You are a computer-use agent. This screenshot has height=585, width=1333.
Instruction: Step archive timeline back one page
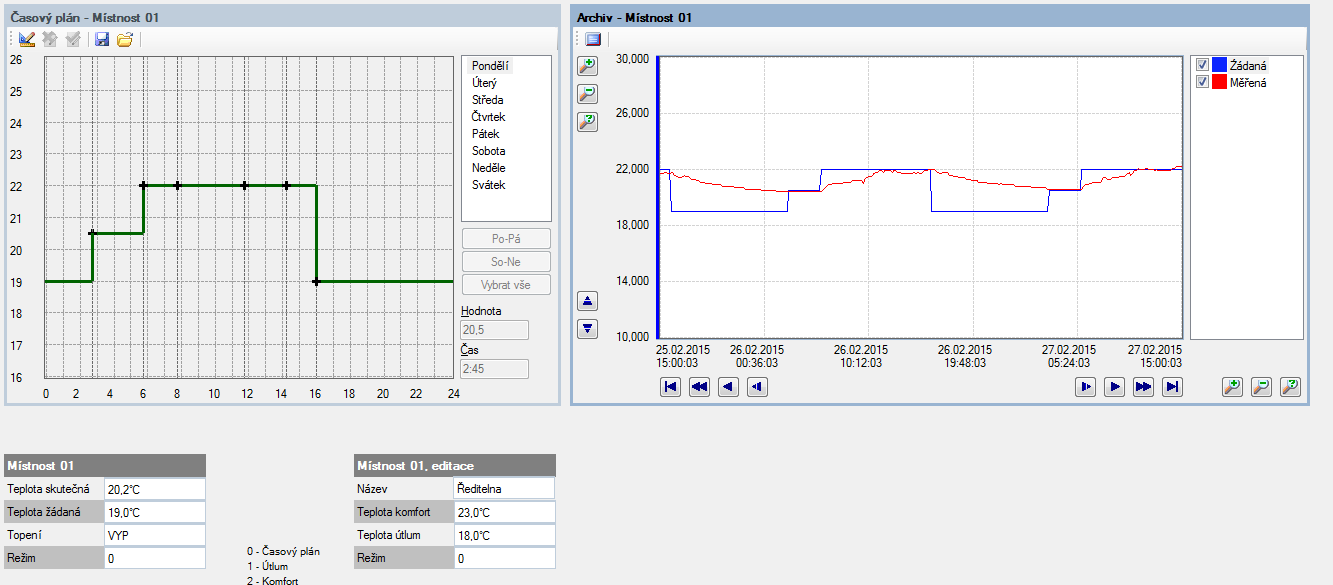point(729,387)
